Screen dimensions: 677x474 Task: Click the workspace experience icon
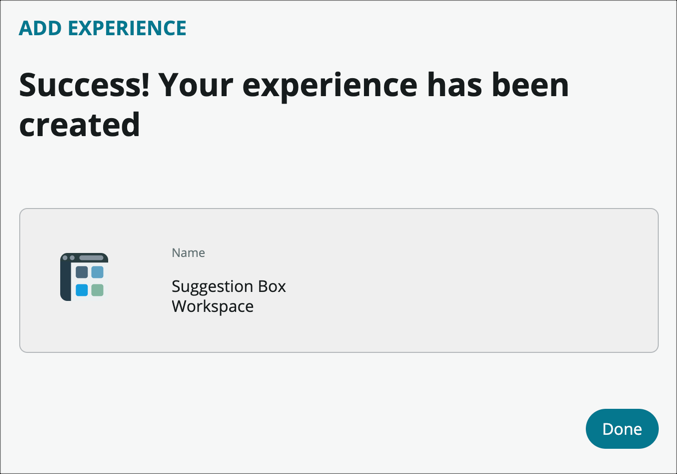point(84,277)
